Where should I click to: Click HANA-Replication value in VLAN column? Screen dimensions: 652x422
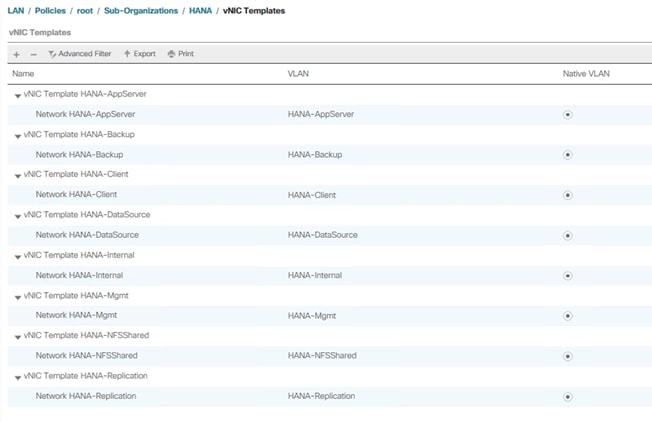(321, 396)
